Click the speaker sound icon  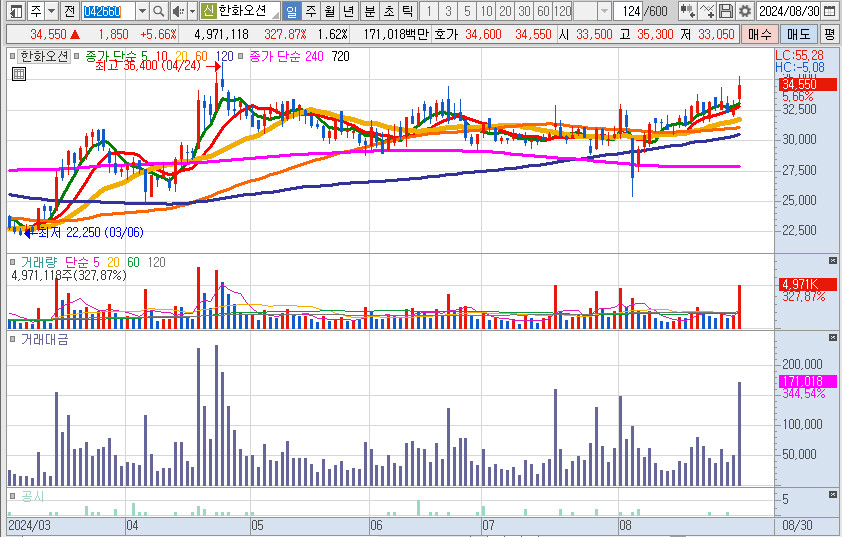tap(177, 11)
